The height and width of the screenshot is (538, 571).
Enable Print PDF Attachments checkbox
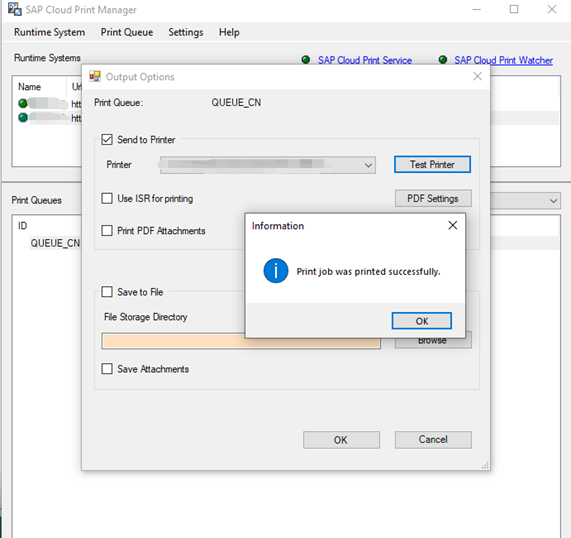tap(107, 231)
